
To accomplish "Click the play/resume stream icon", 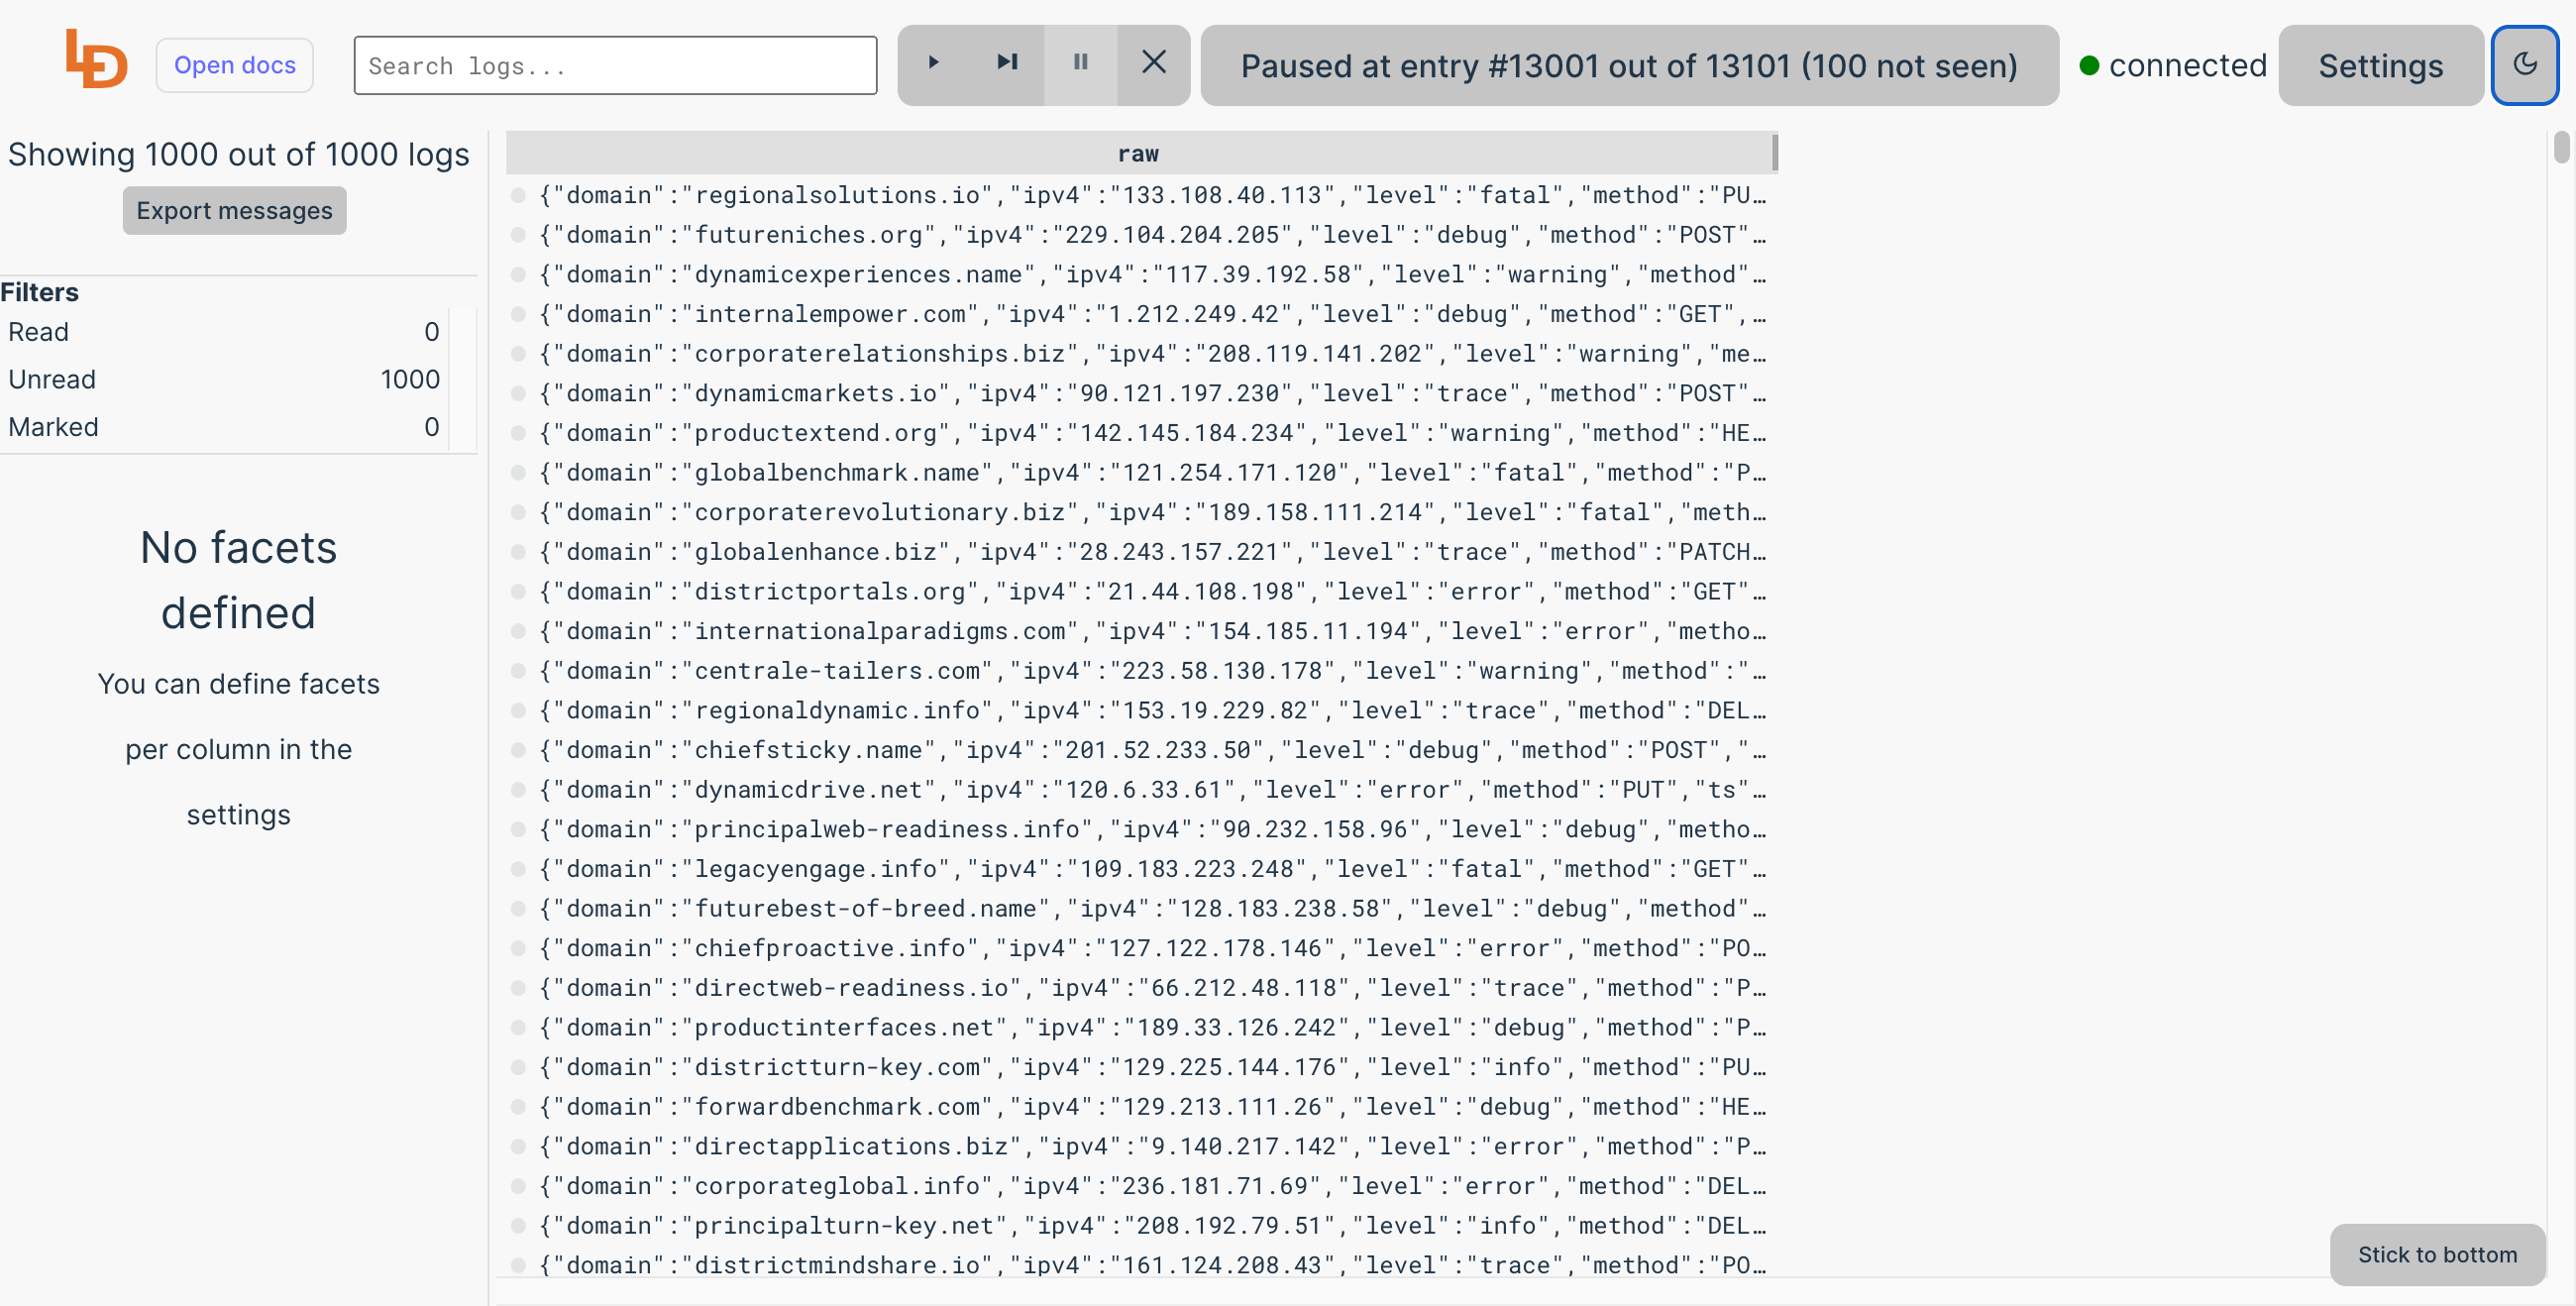I will 933,63.
